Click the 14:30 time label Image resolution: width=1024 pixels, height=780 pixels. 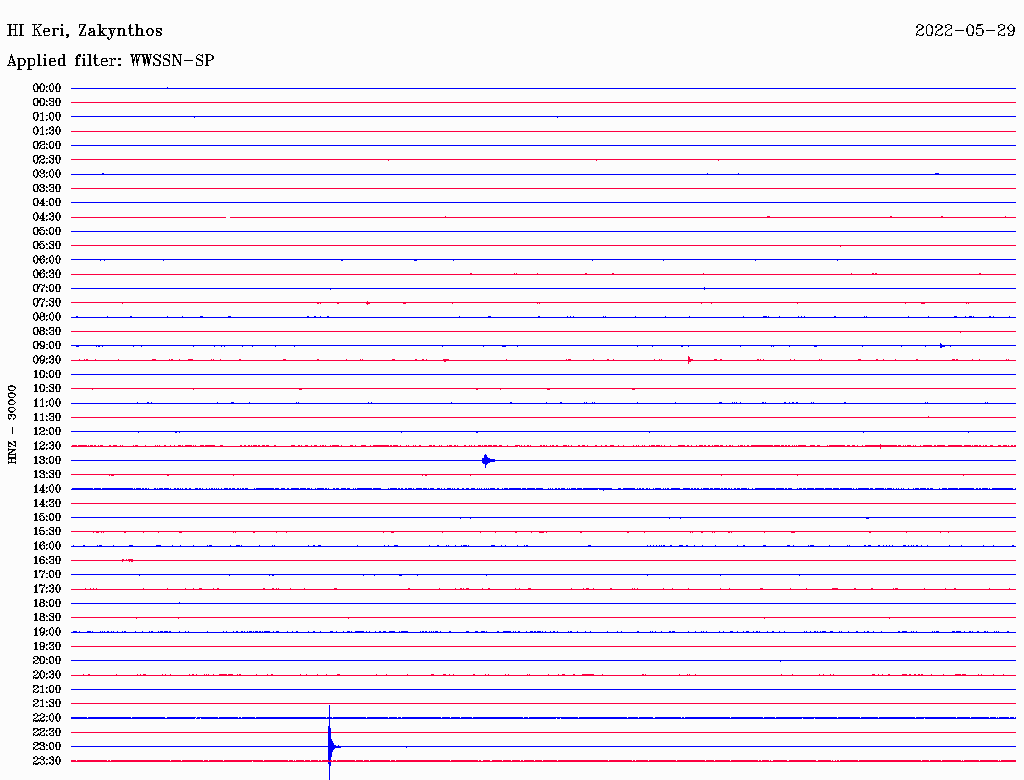pos(47,504)
